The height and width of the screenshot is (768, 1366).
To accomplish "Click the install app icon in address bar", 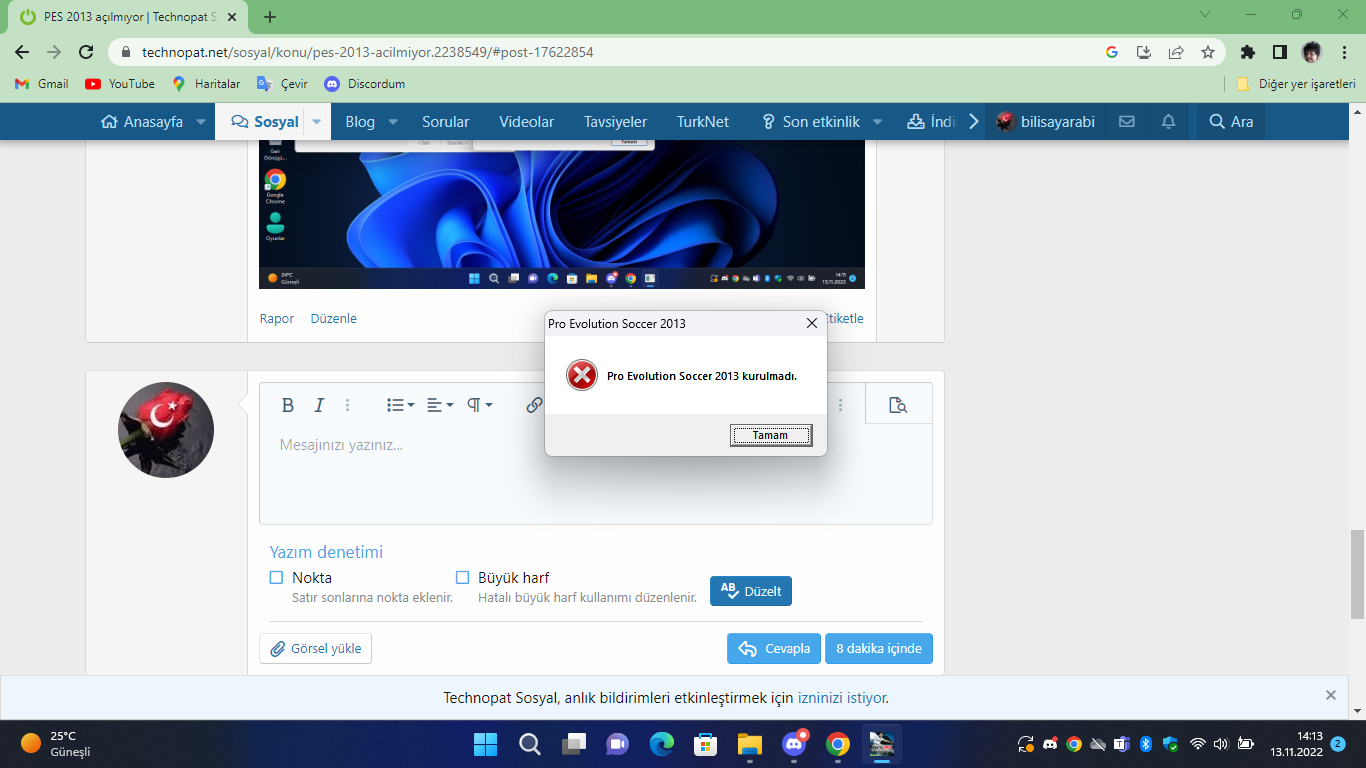I will 1144,52.
